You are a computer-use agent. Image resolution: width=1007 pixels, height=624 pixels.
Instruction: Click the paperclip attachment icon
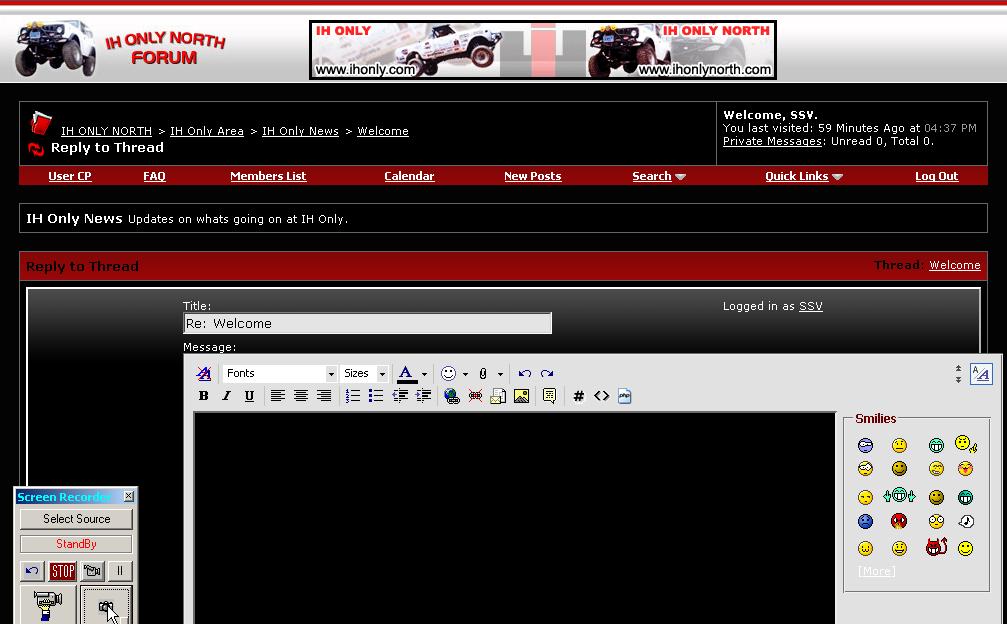tap(483, 374)
